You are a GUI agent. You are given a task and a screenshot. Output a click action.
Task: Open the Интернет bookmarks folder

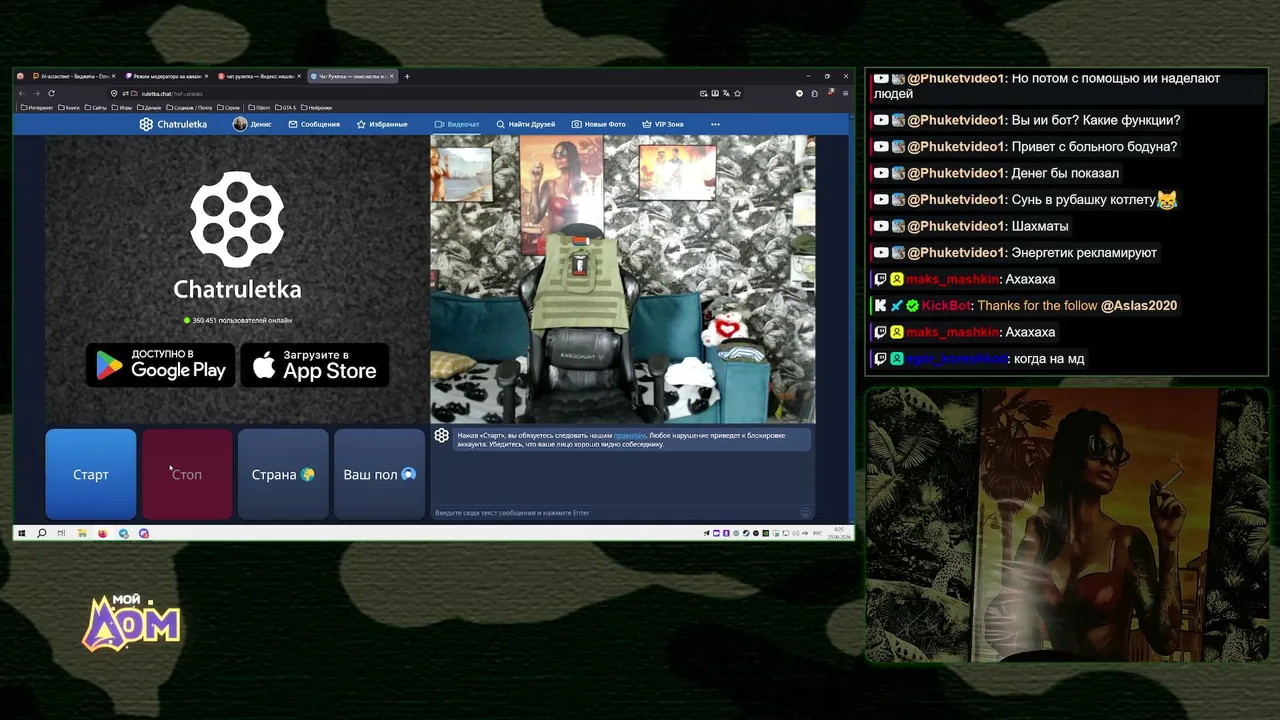(x=37, y=107)
